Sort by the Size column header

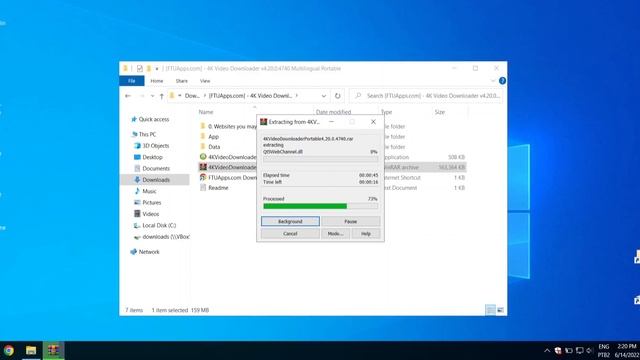click(x=440, y=112)
